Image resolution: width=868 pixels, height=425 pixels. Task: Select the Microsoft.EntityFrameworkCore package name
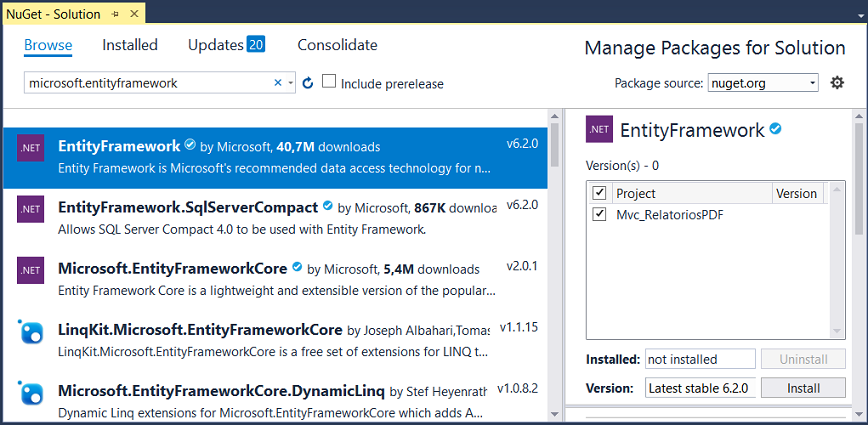[173, 269]
